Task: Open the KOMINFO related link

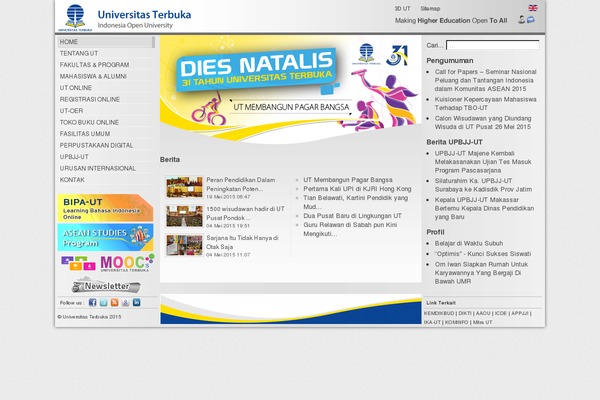Action: point(457,322)
